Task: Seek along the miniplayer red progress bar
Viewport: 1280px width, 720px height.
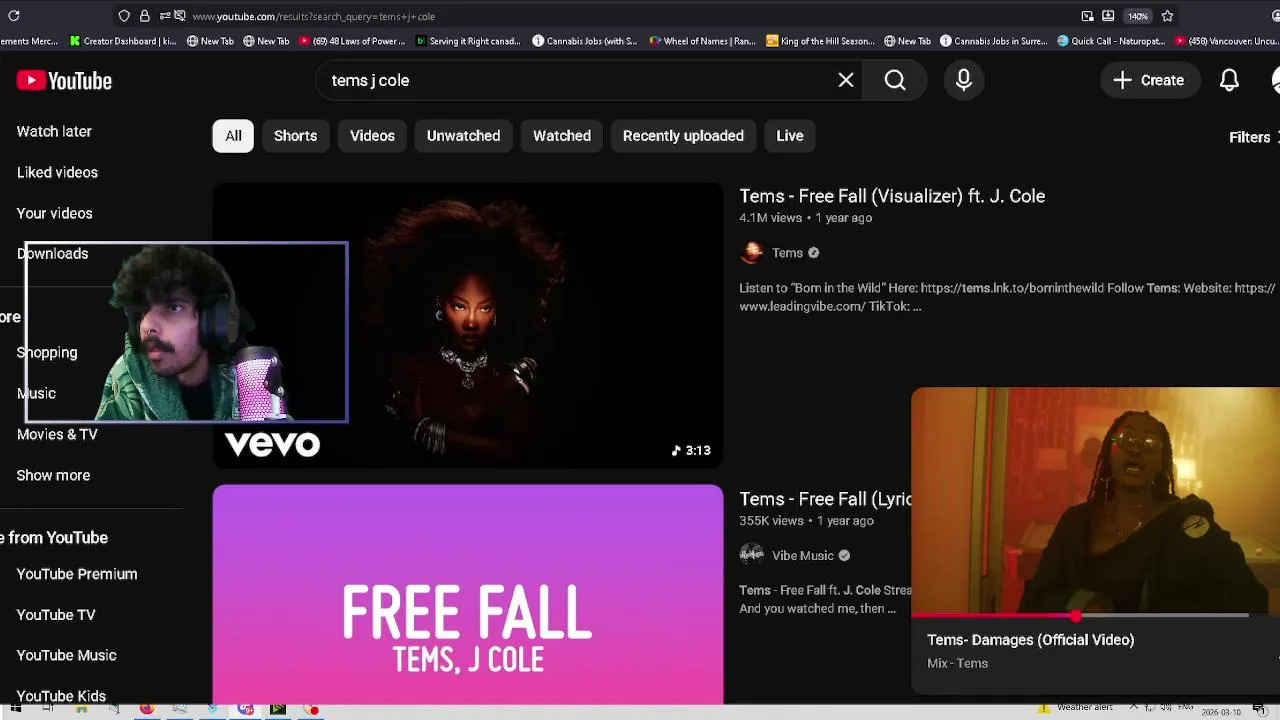Action: coord(1080,616)
